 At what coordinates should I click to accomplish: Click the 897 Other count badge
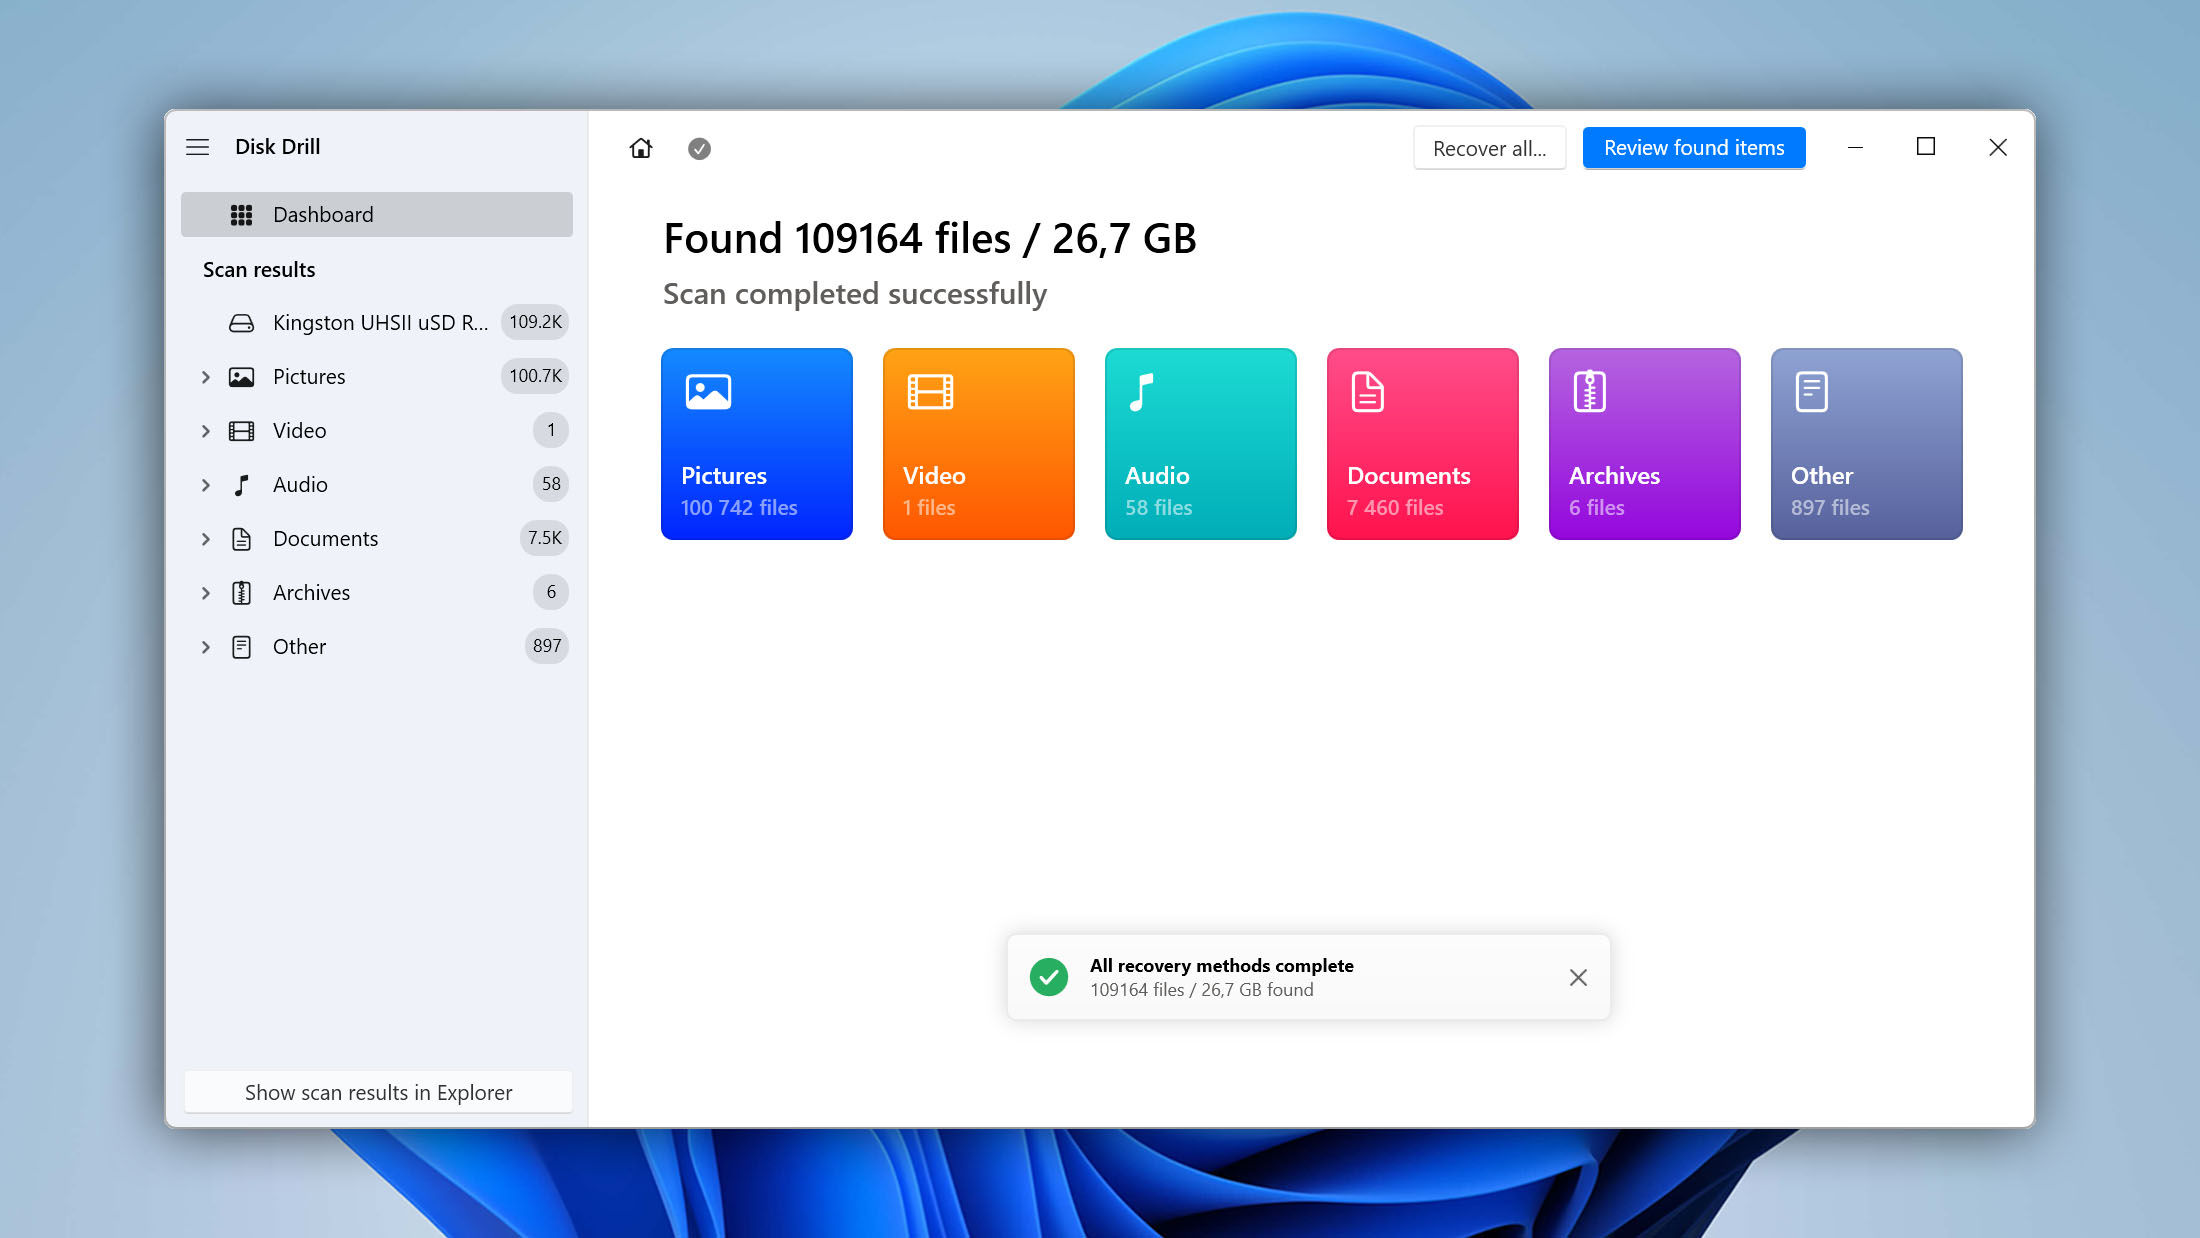click(x=547, y=646)
